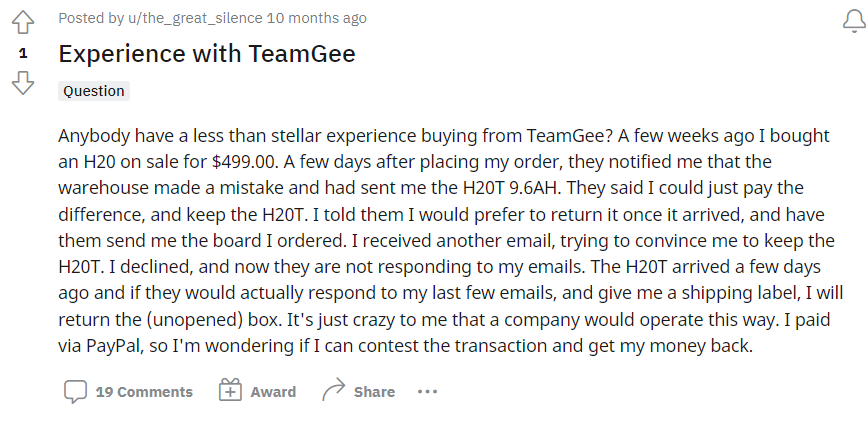Open the '19 Comments' label
Viewport: 868px width, 421px height.
(144, 392)
